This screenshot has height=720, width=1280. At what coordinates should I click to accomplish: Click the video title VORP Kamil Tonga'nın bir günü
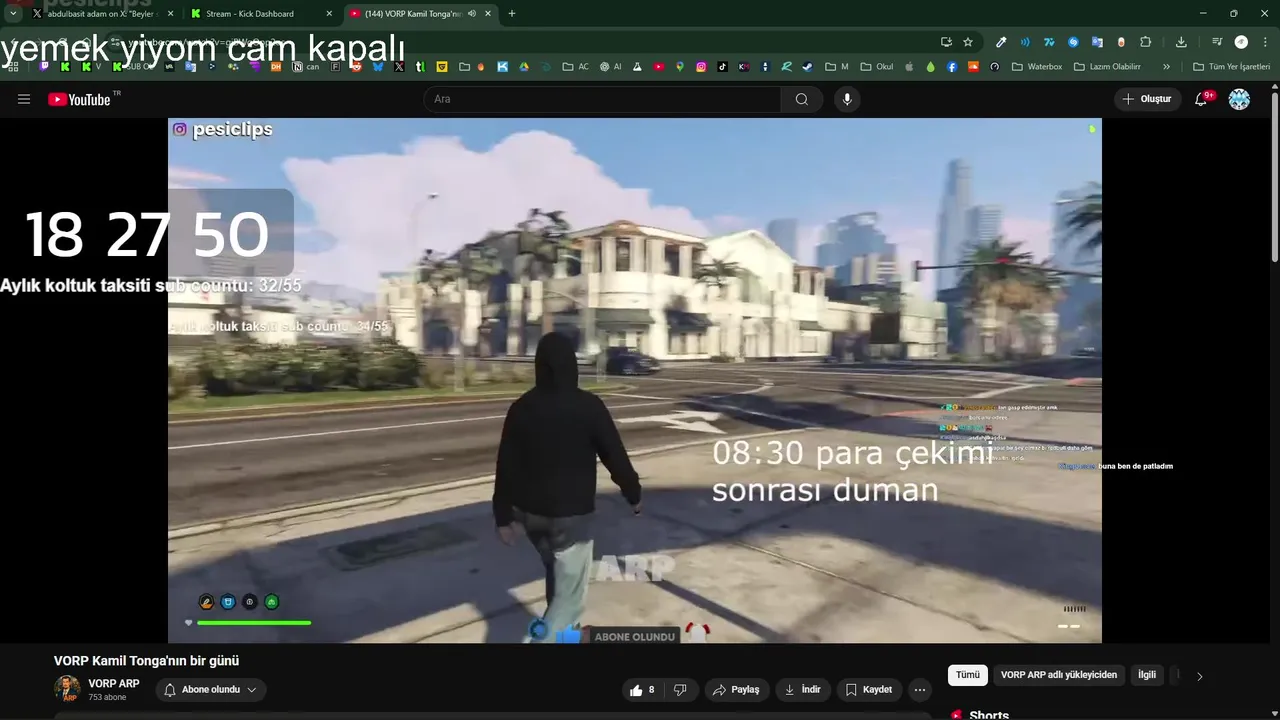coord(146,661)
